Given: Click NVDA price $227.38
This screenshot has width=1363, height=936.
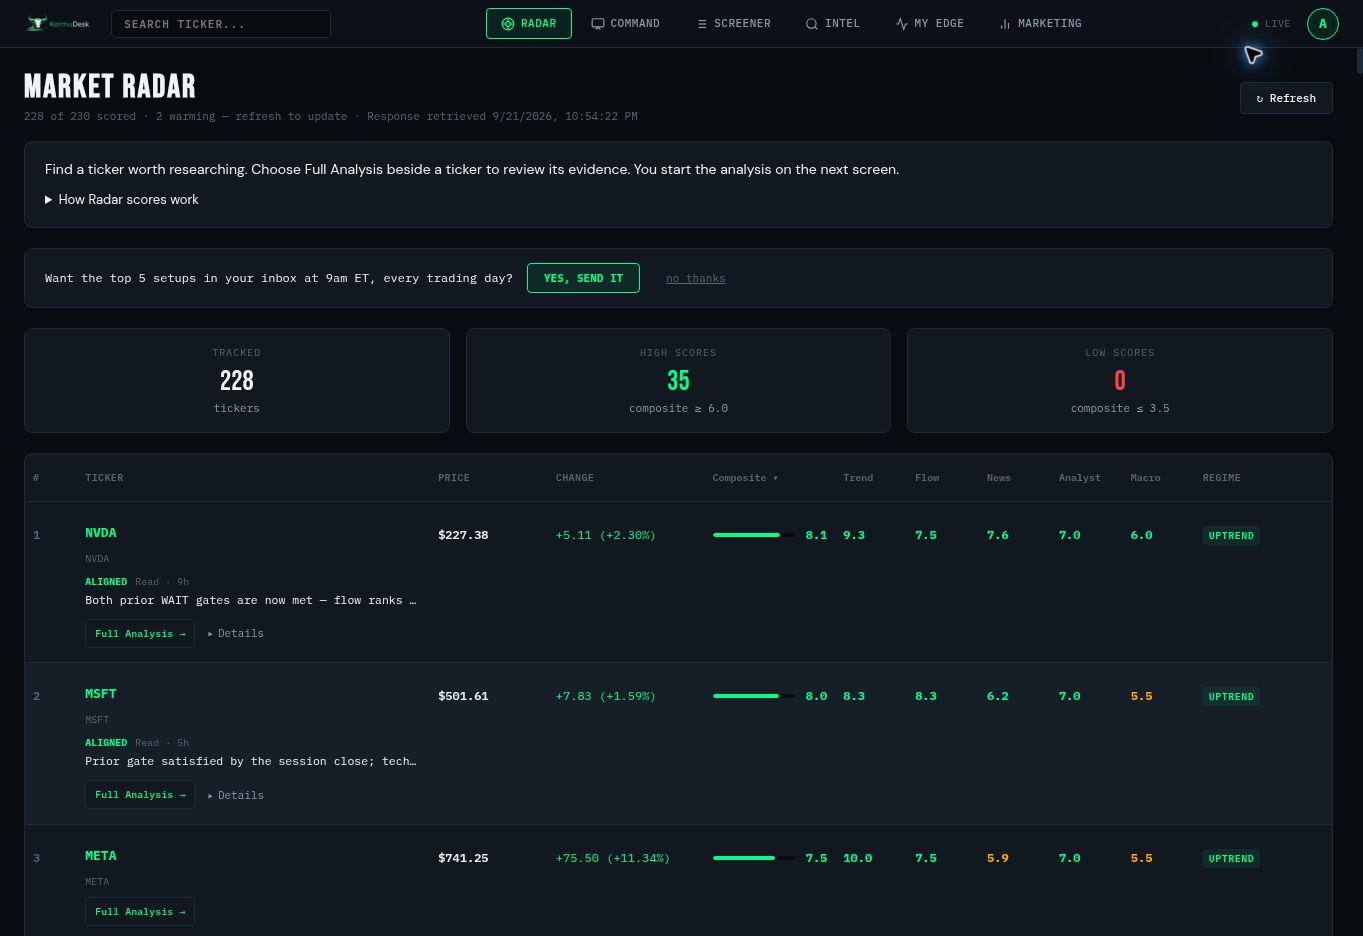Looking at the screenshot, I should [463, 535].
